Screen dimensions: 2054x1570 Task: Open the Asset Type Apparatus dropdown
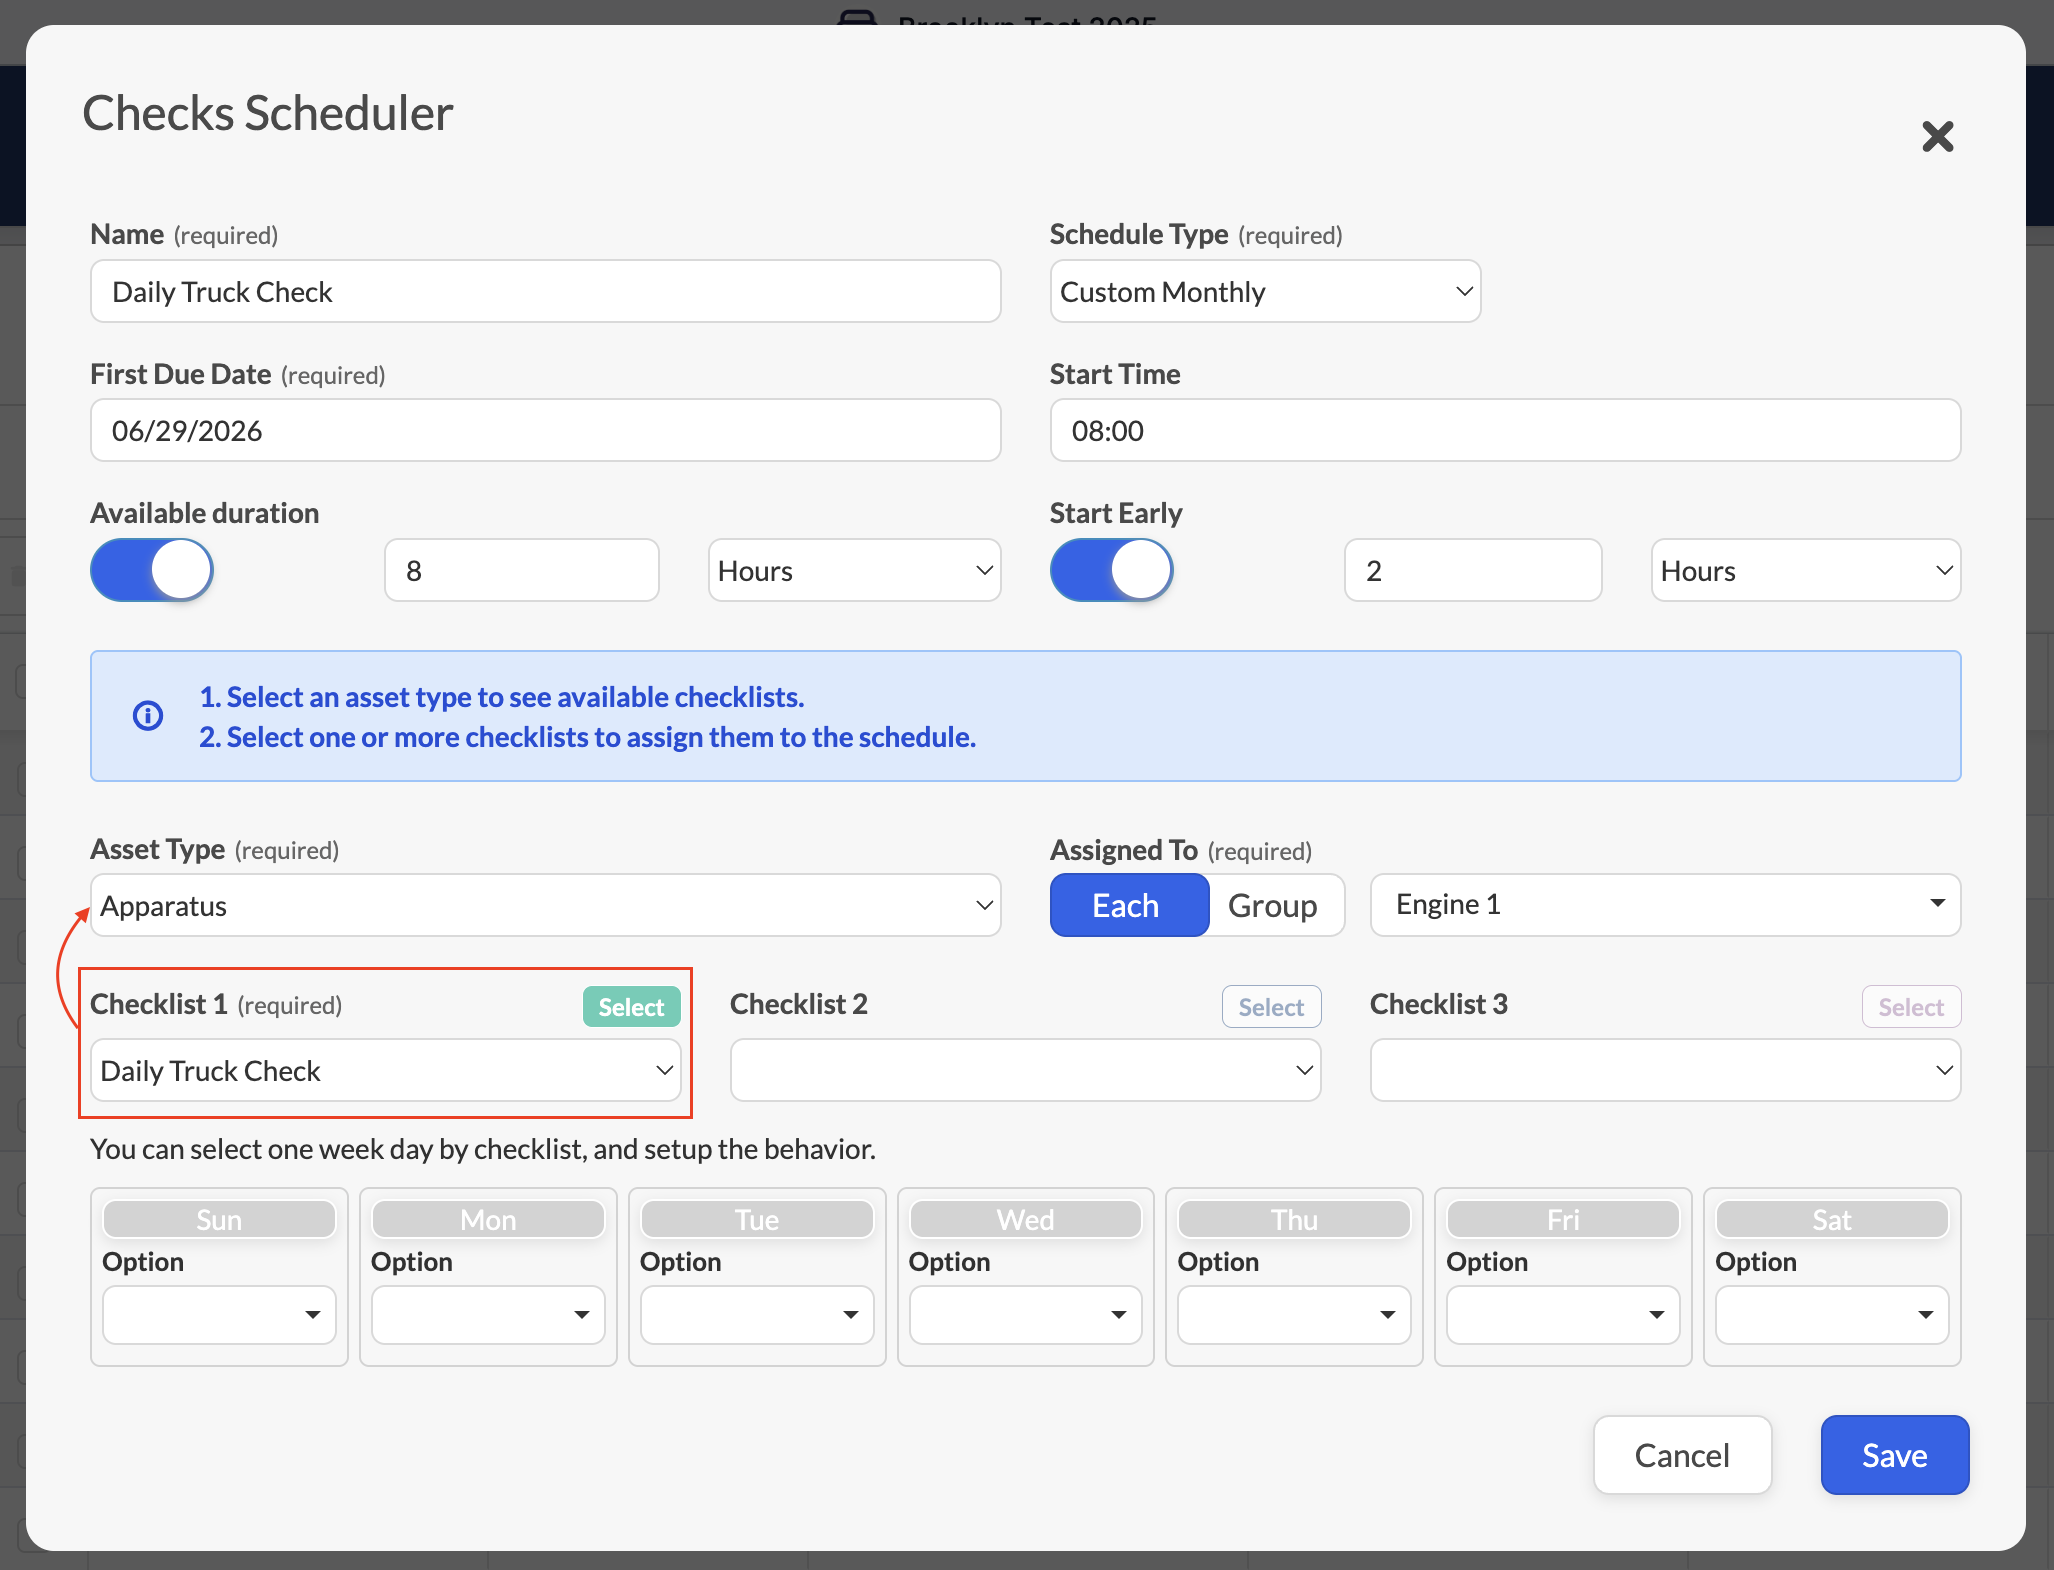pos(545,905)
